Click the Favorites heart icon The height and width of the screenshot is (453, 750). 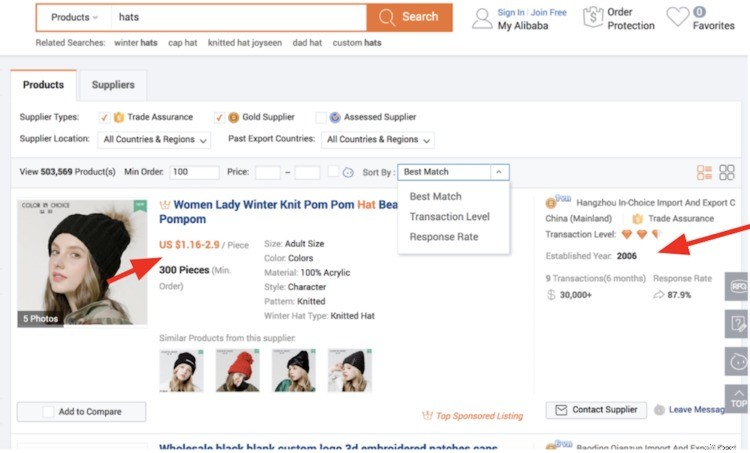click(678, 17)
